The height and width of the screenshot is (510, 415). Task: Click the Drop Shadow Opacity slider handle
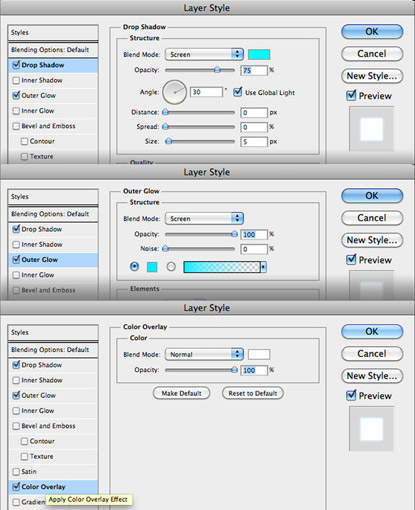[x=217, y=70]
